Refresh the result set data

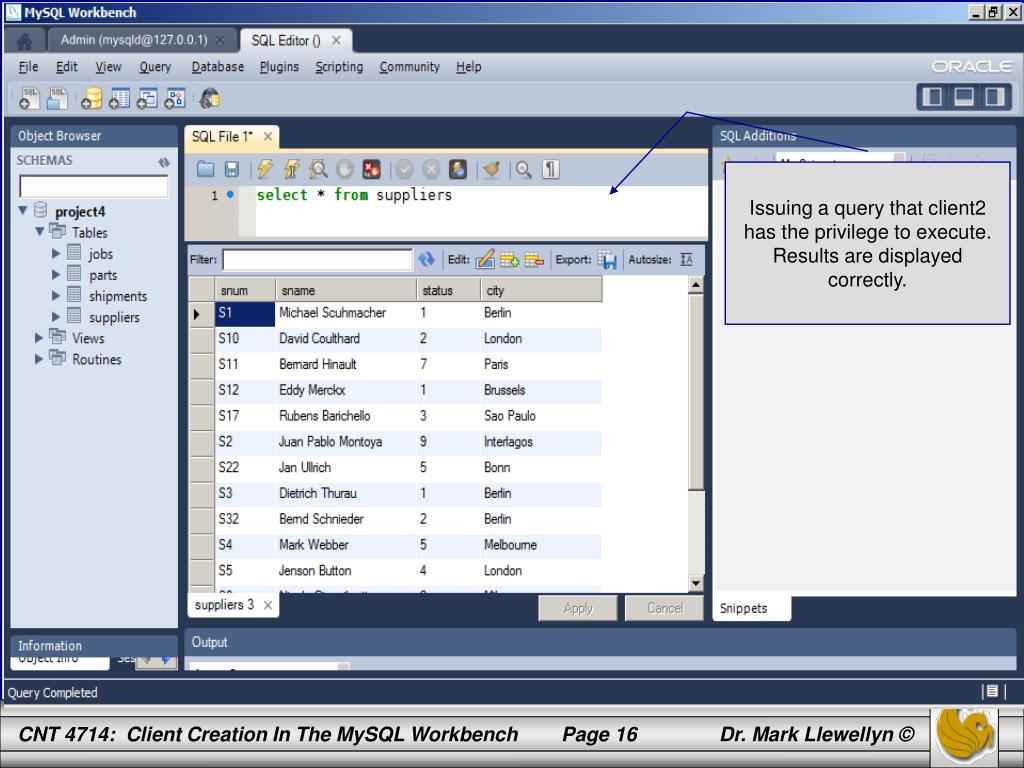click(x=426, y=260)
